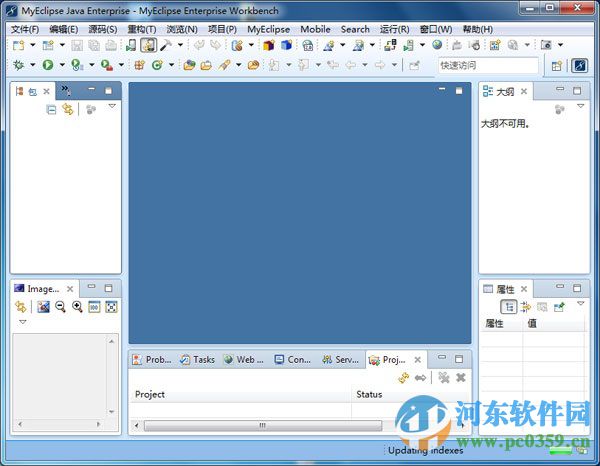
Task: Switch to the Console tab
Action: (293, 360)
